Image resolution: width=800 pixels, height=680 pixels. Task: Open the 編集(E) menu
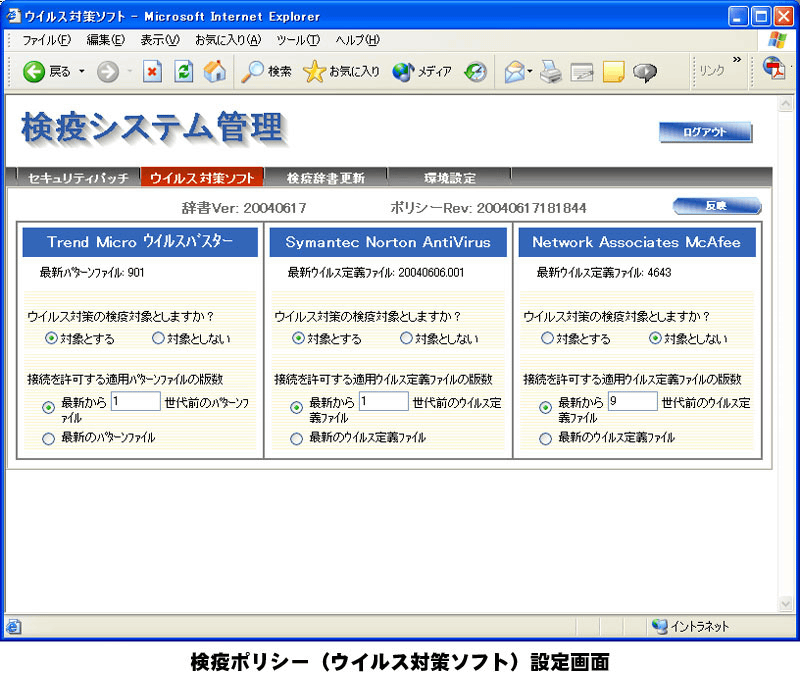pyautogui.click(x=106, y=40)
